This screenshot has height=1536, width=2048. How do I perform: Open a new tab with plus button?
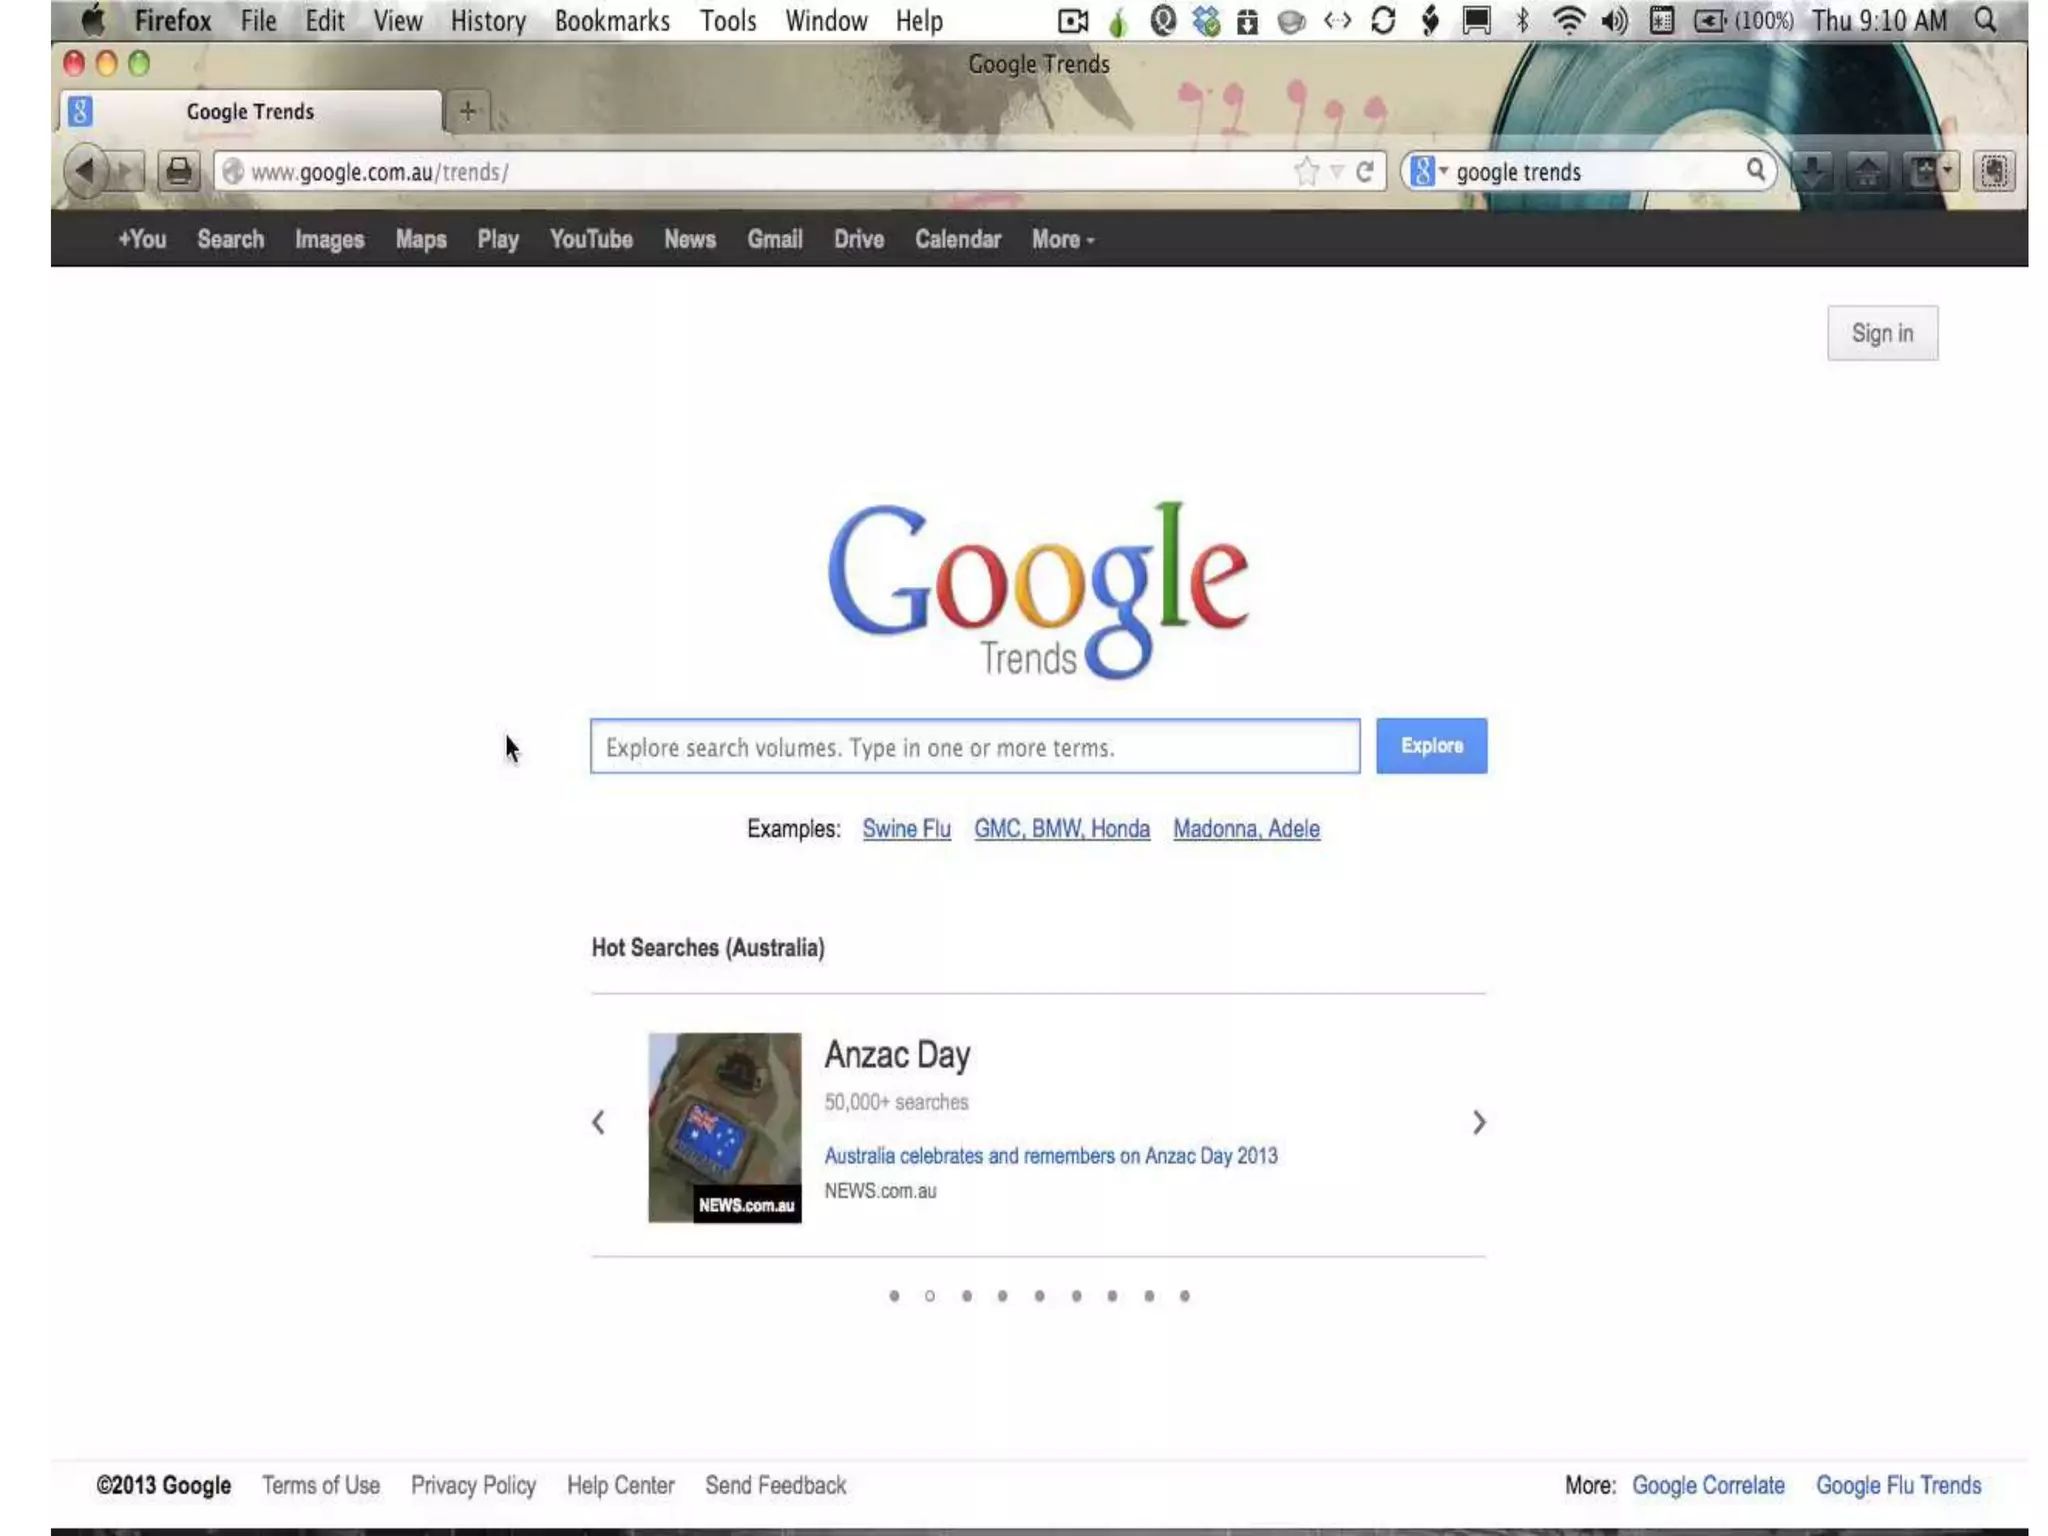click(467, 111)
